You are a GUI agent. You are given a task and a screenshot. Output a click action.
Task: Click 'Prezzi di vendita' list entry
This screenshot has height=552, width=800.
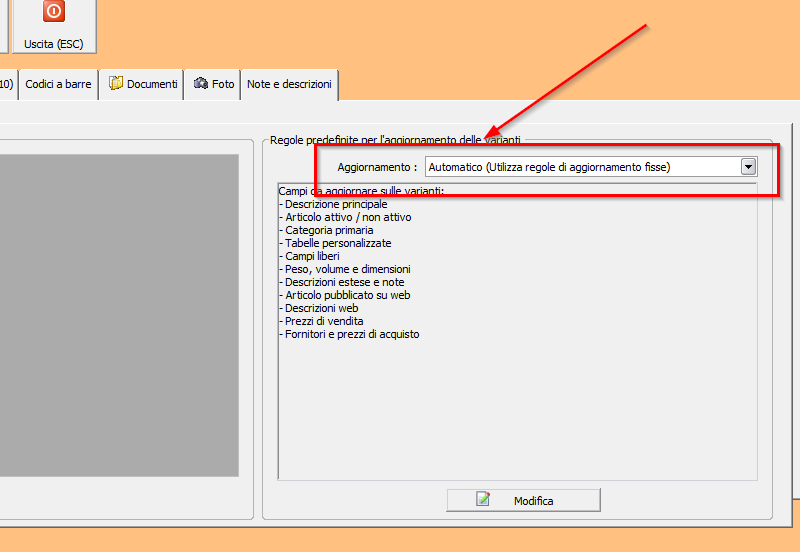(321, 321)
